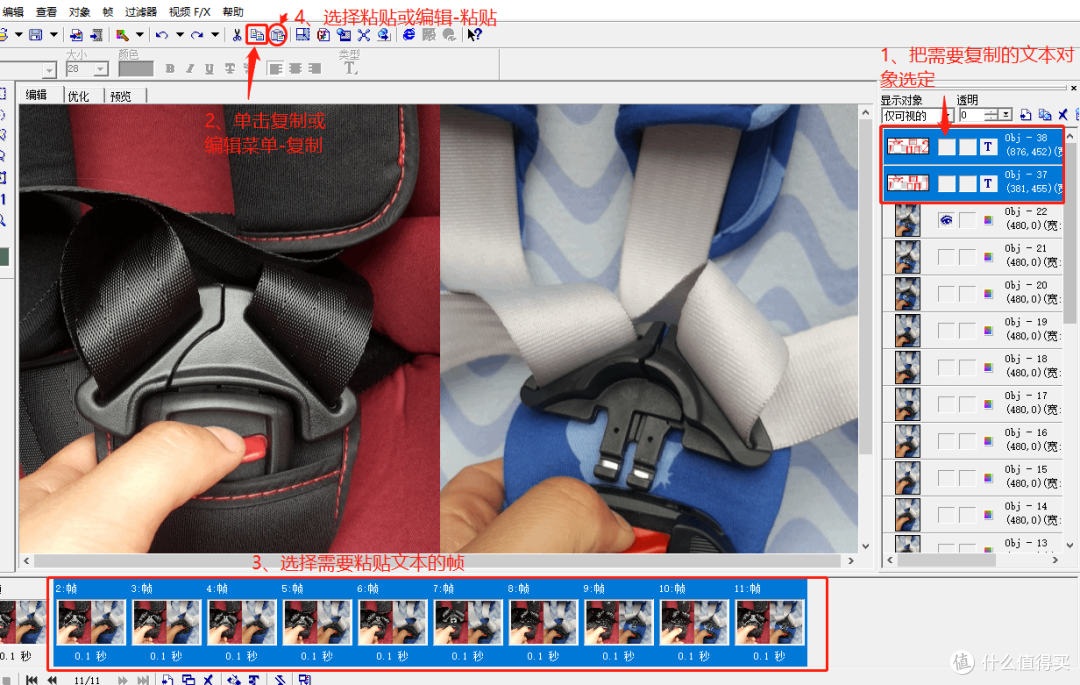Open the 过滤器 menu

click(x=141, y=12)
